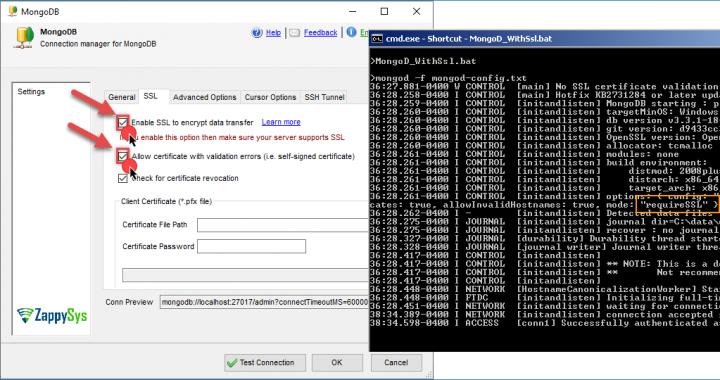Enable SSL to encrypt data transfer checkbox
The width and height of the screenshot is (720, 380).
click(x=122, y=122)
